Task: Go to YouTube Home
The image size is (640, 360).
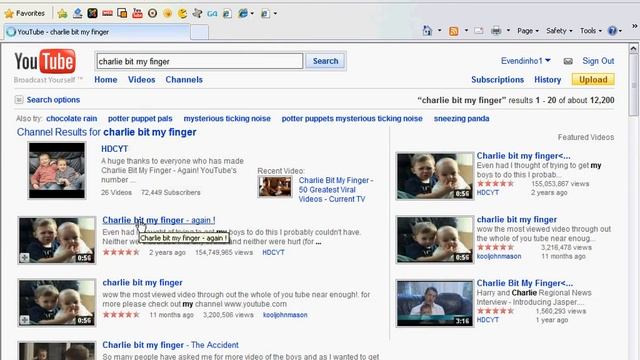Action: [x=106, y=80]
